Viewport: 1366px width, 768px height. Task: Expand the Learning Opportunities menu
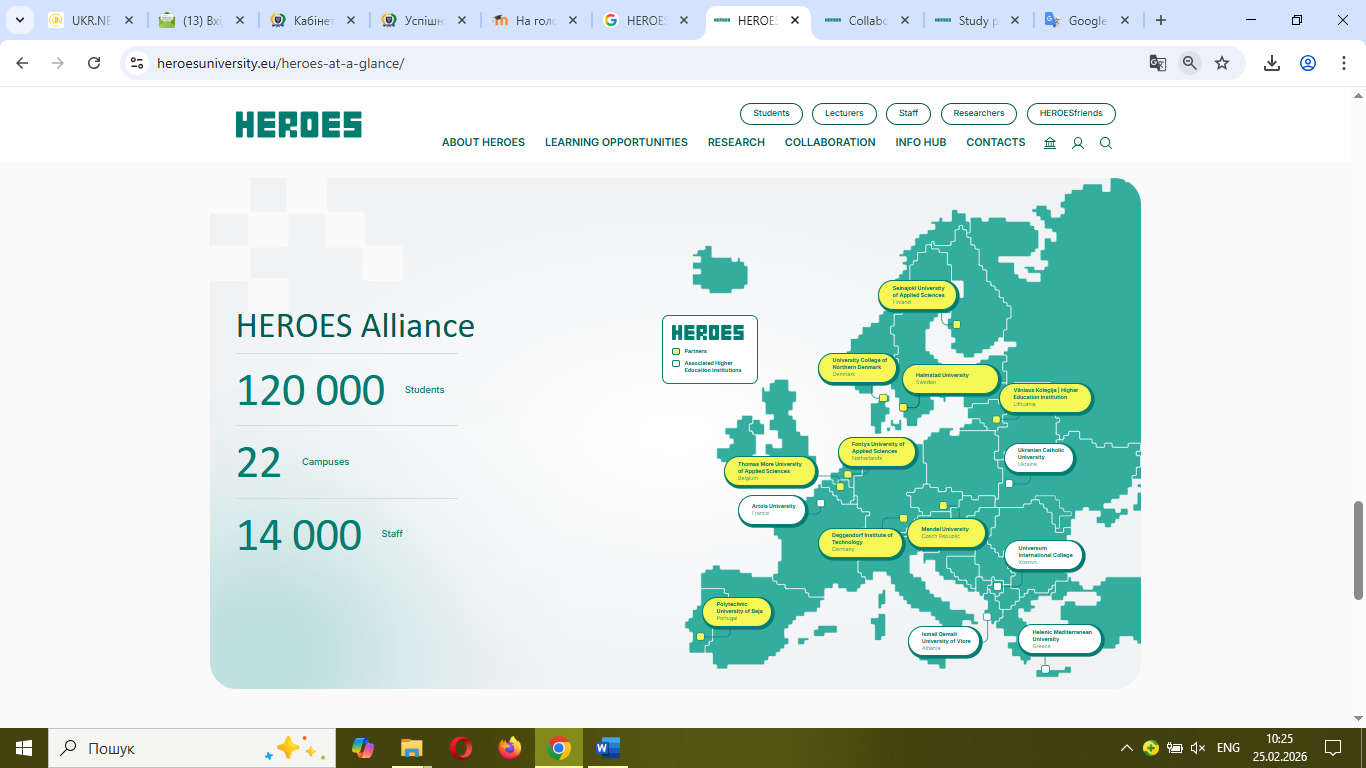(616, 143)
